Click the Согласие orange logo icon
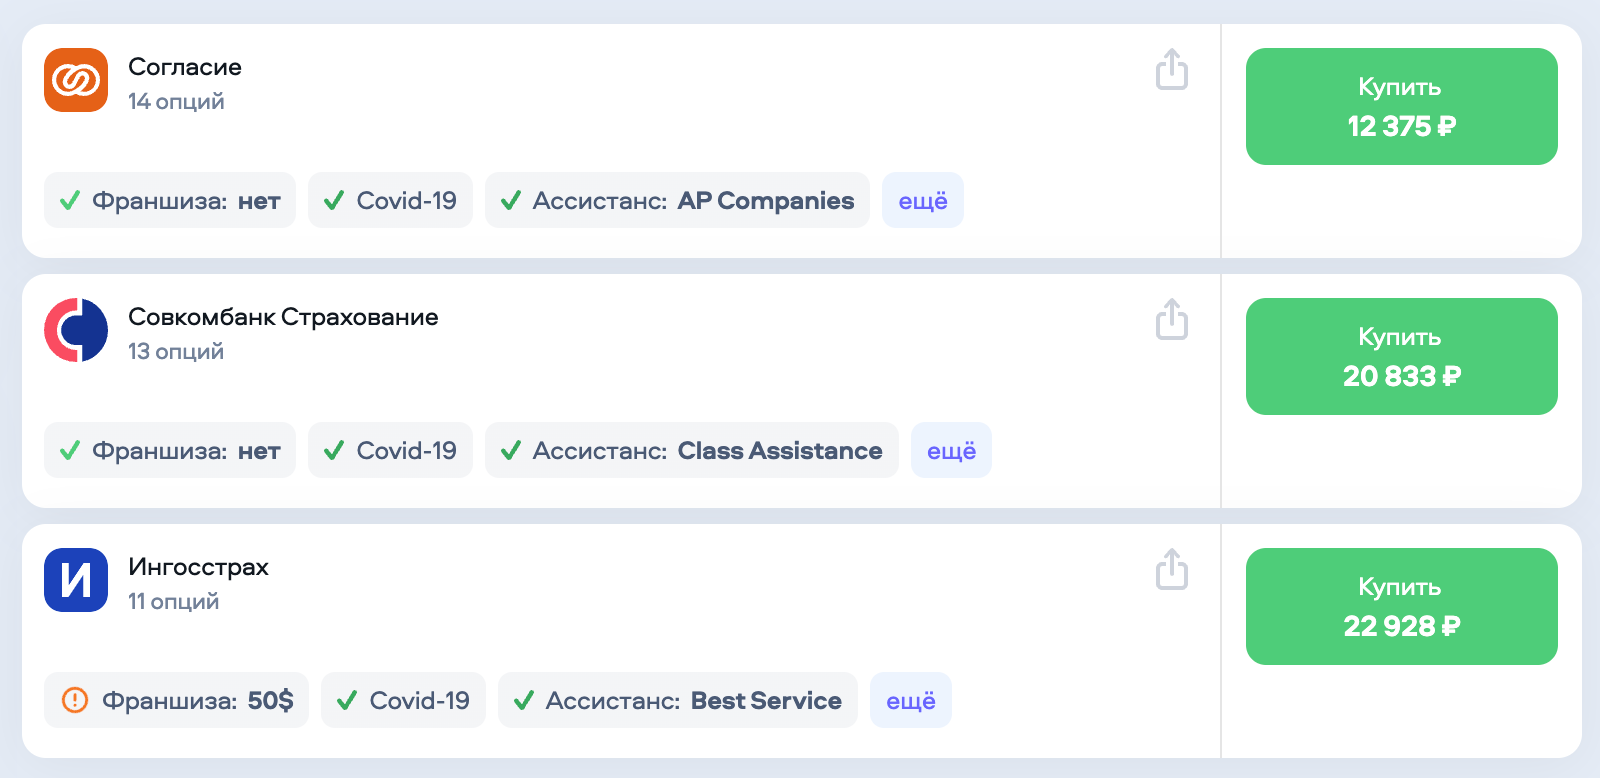 tap(76, 80)
